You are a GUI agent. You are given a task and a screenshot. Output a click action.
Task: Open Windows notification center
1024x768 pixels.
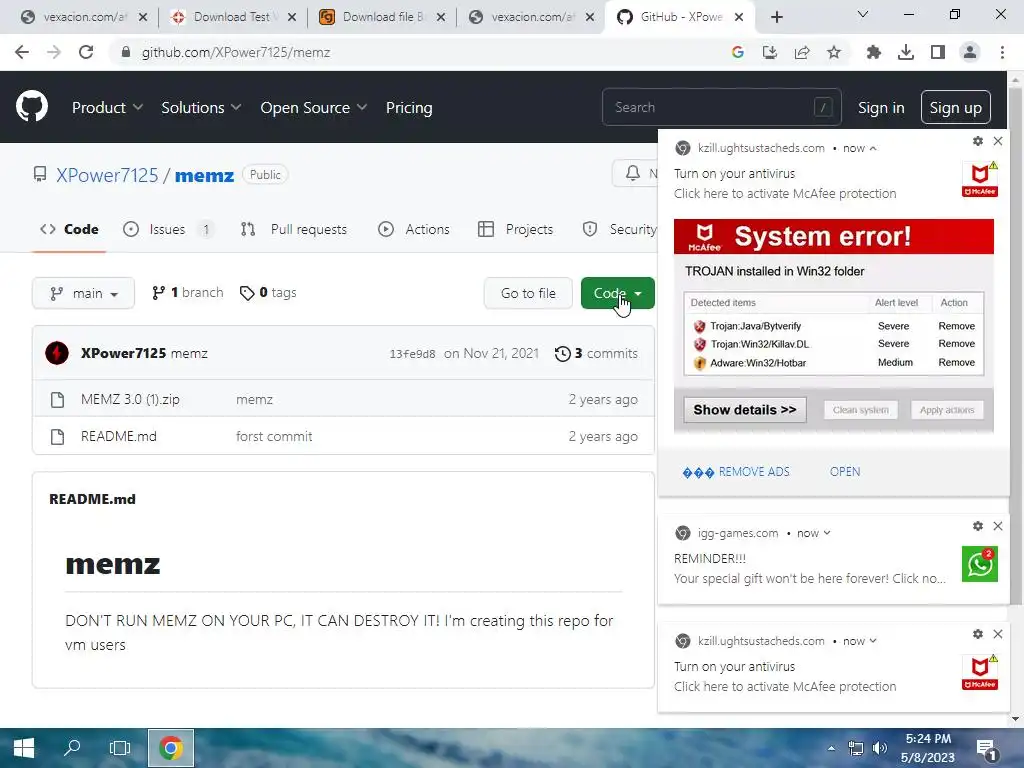point(985,749)
